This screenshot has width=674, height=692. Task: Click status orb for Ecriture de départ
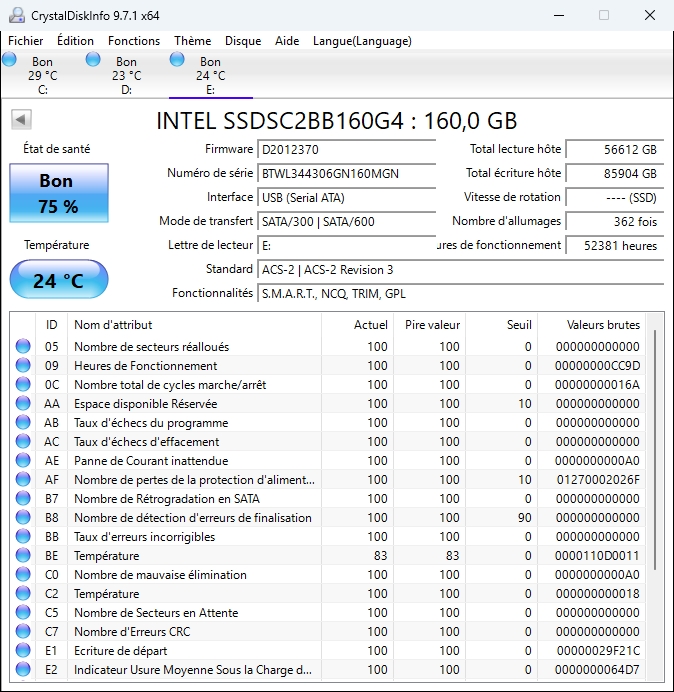click(x=23, y=651)
